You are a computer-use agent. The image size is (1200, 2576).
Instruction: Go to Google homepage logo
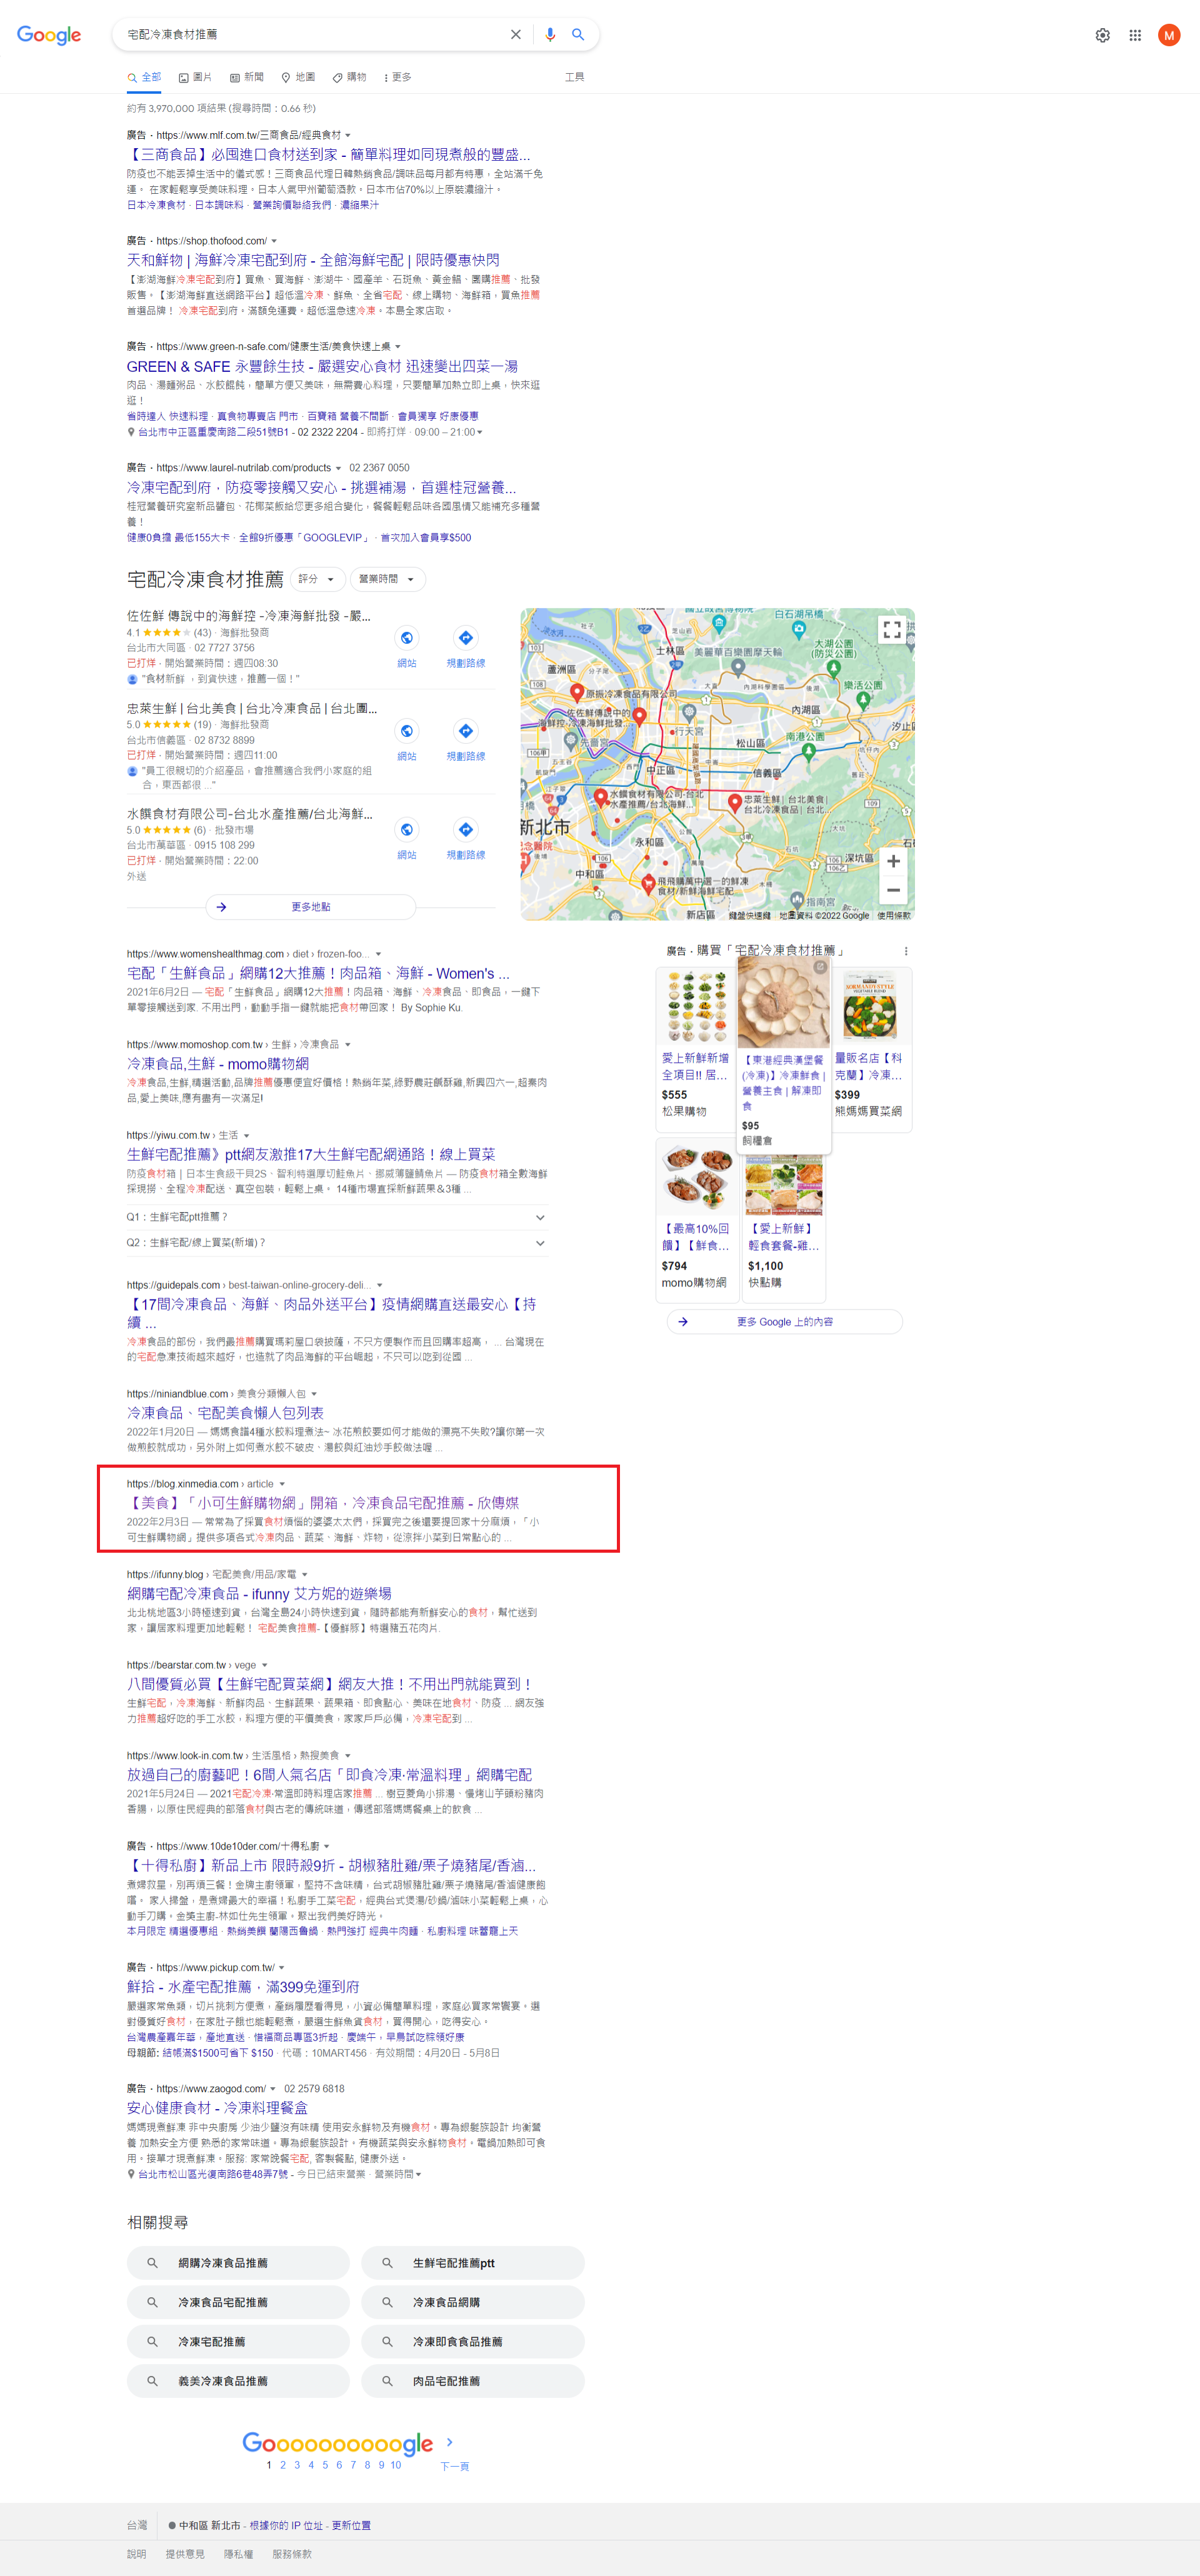(x=49, y=35)
